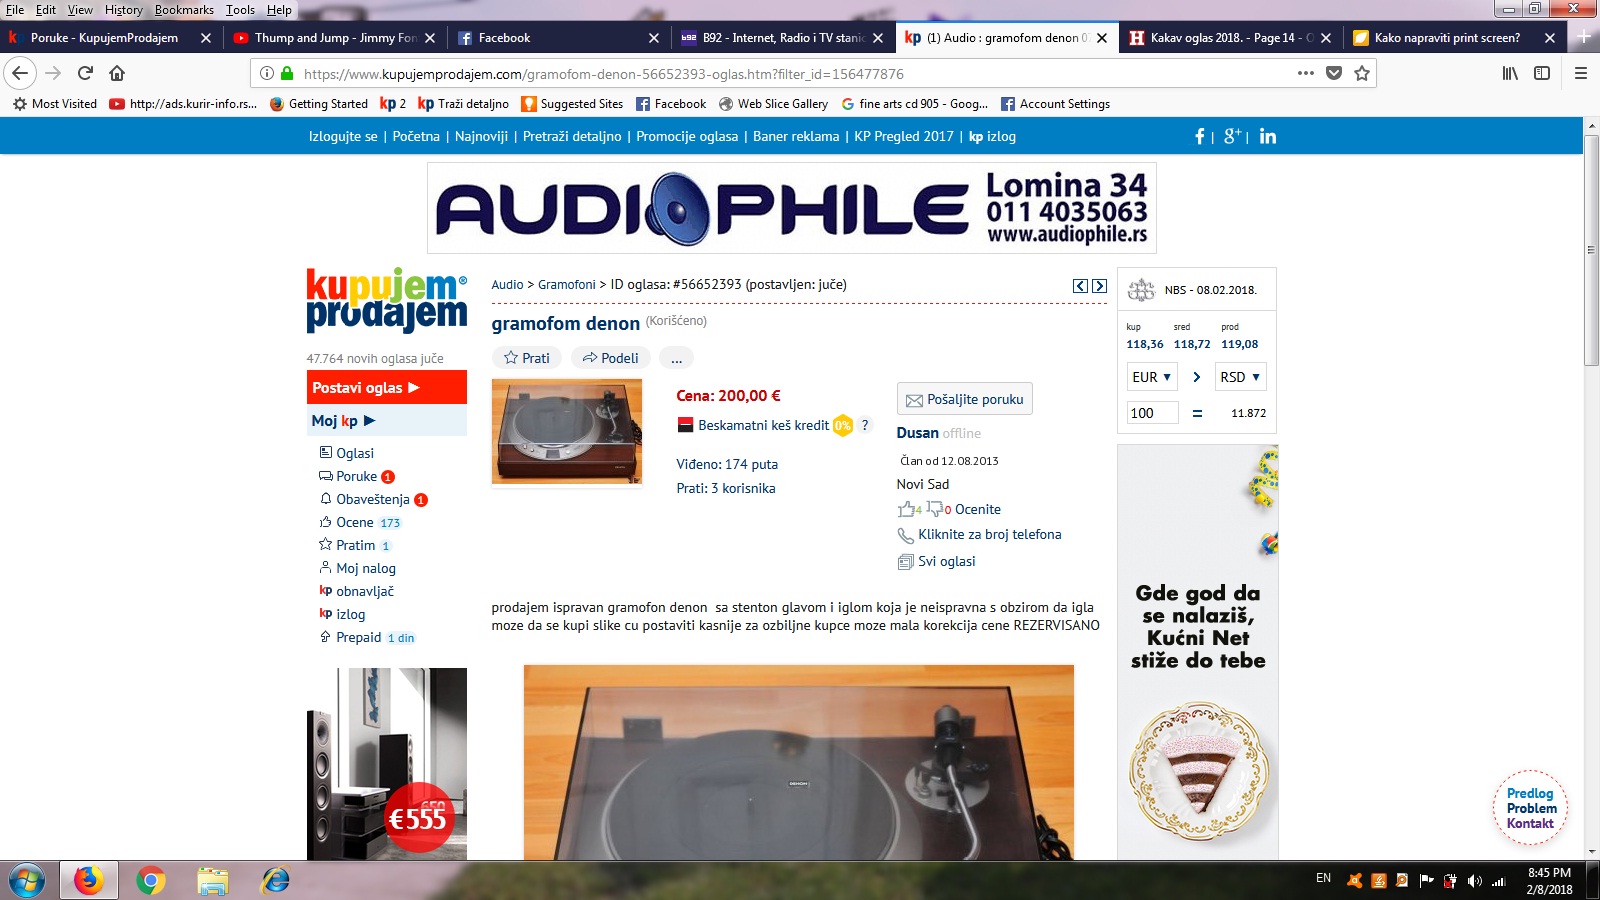Open Pretraži detaljno in top navigation

click(x=572, y=136)
